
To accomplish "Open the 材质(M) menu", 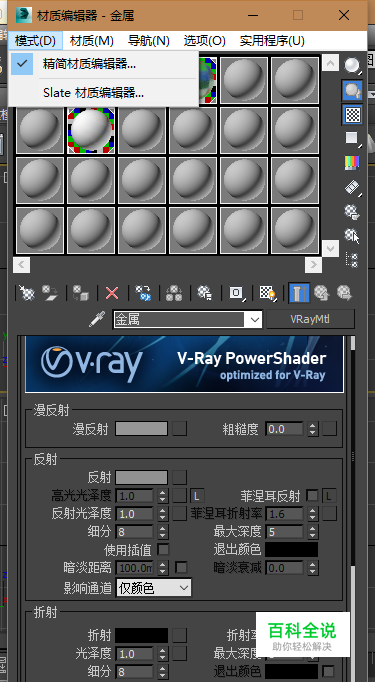I will tap(92, 41).
